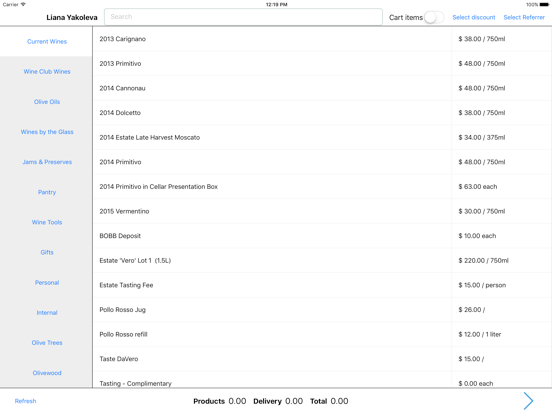Image resolution: width=552 pixels, height=414 pixels.
Task: Open Select Referrer link
Action: 524,17
